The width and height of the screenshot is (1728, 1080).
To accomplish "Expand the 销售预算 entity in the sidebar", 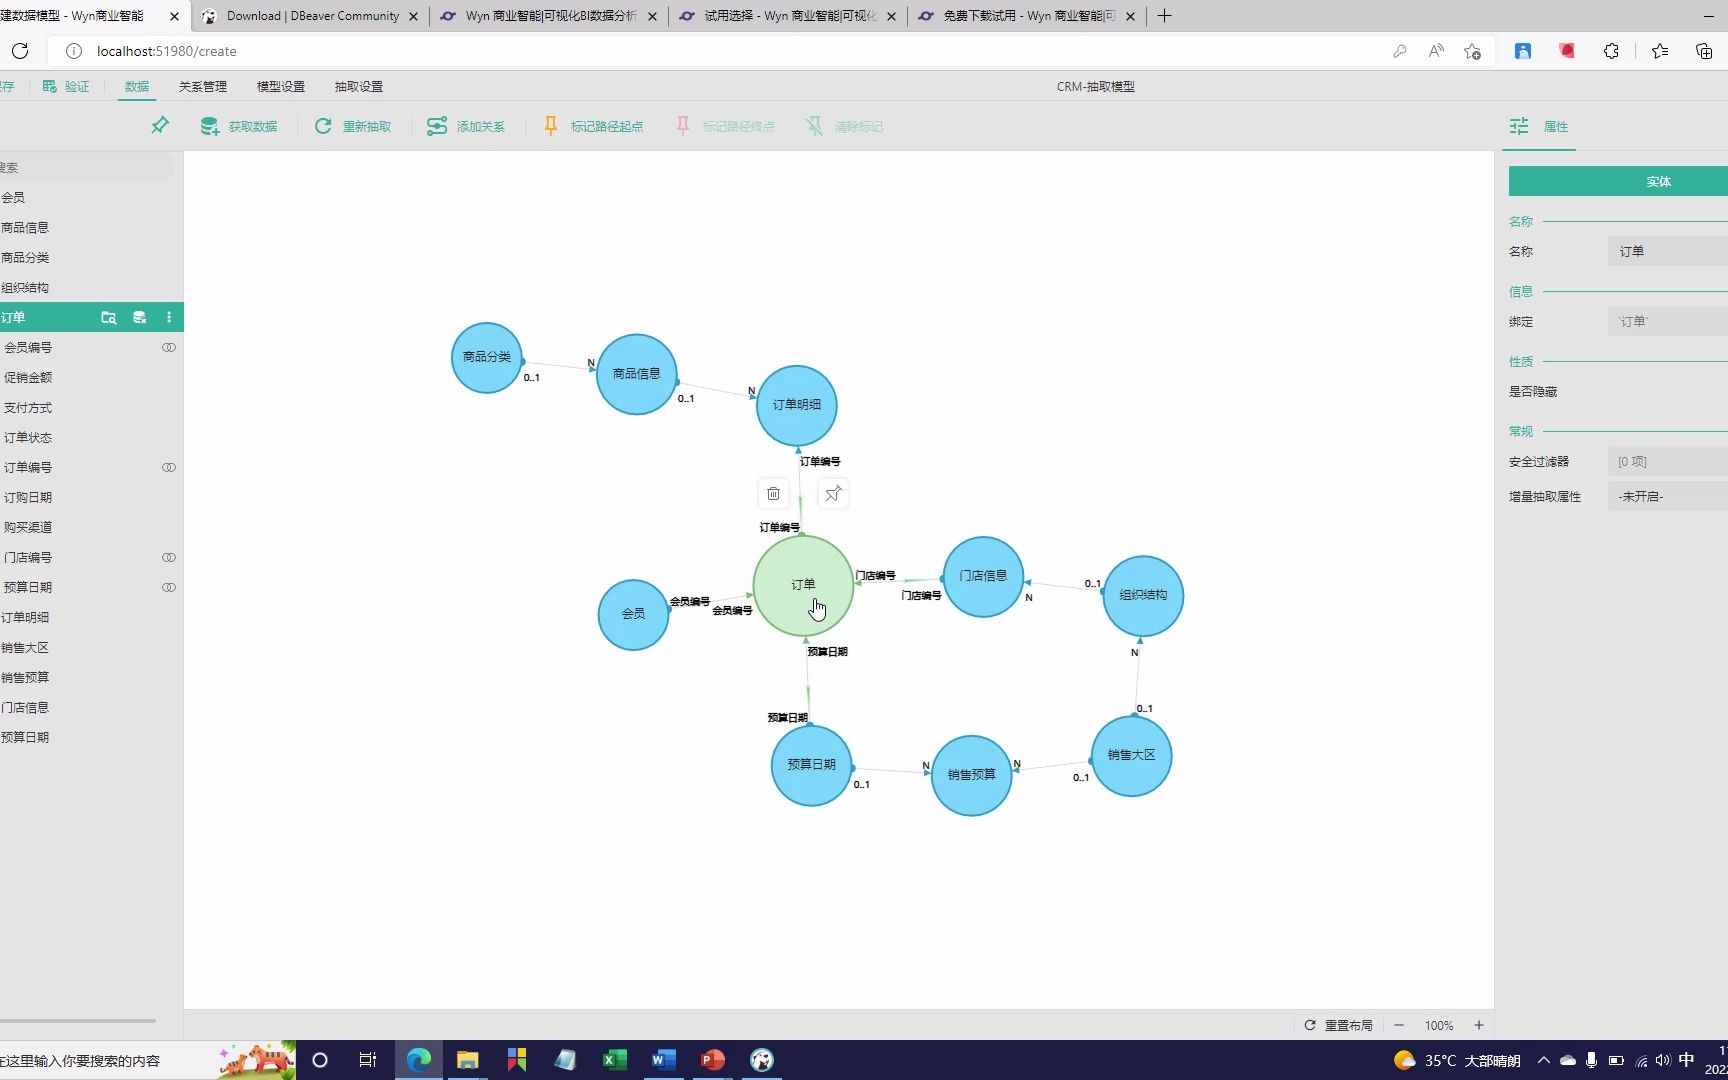I will [91, 678].
